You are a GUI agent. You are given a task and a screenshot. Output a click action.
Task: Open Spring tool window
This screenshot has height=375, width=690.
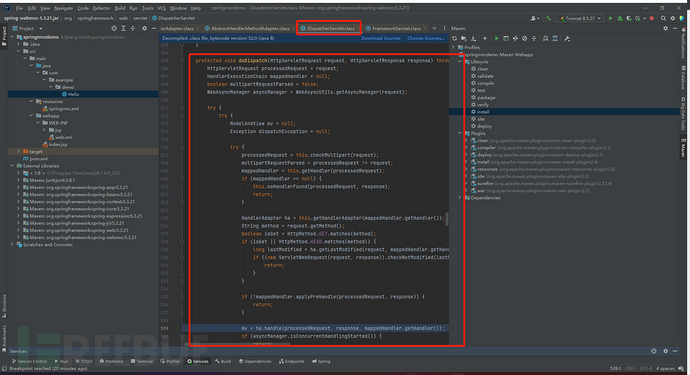321,361
